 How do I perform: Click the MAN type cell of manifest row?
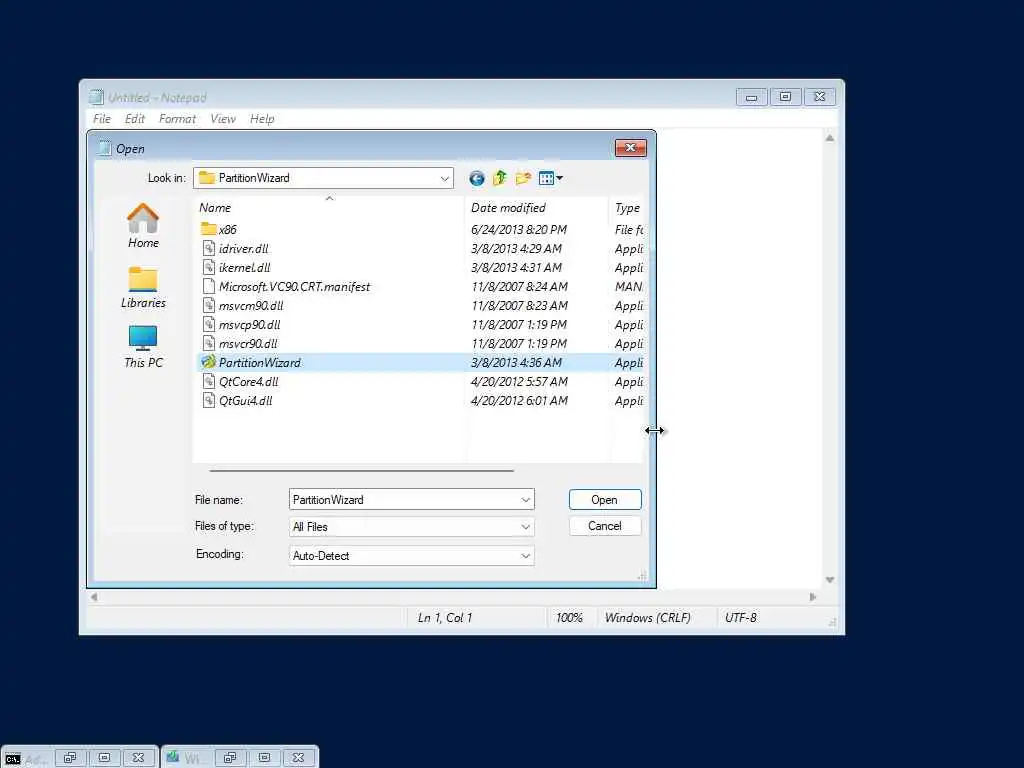click(629, 287)
